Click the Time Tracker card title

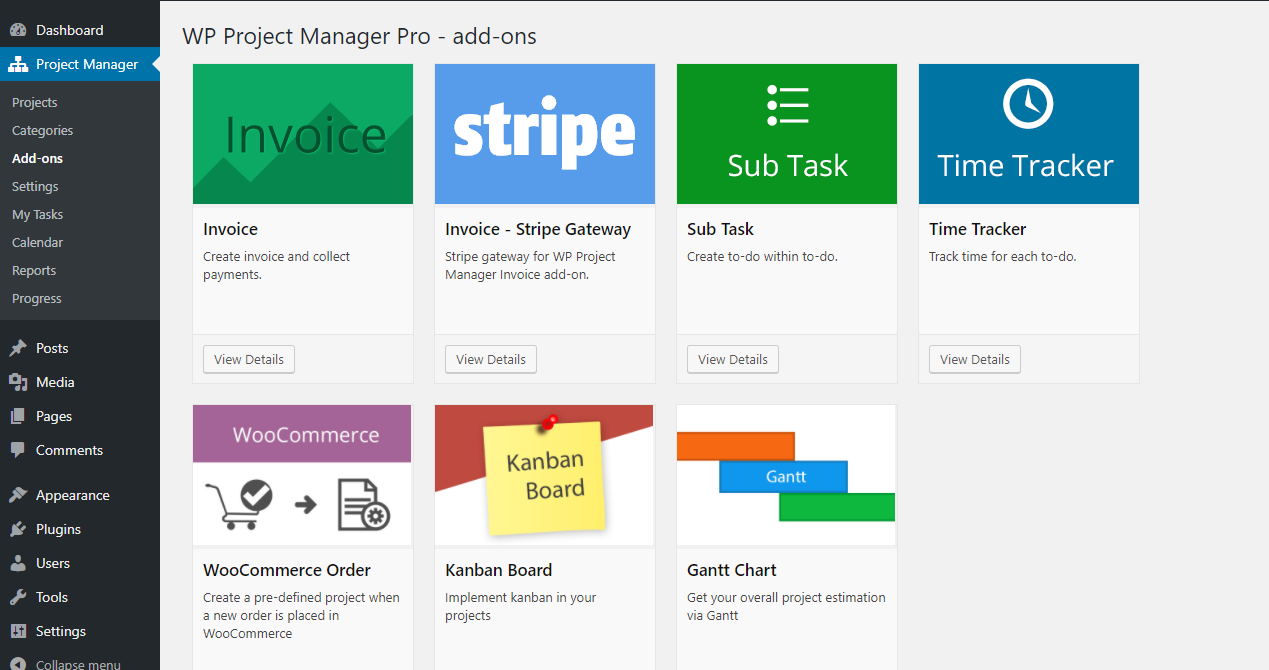978,229
